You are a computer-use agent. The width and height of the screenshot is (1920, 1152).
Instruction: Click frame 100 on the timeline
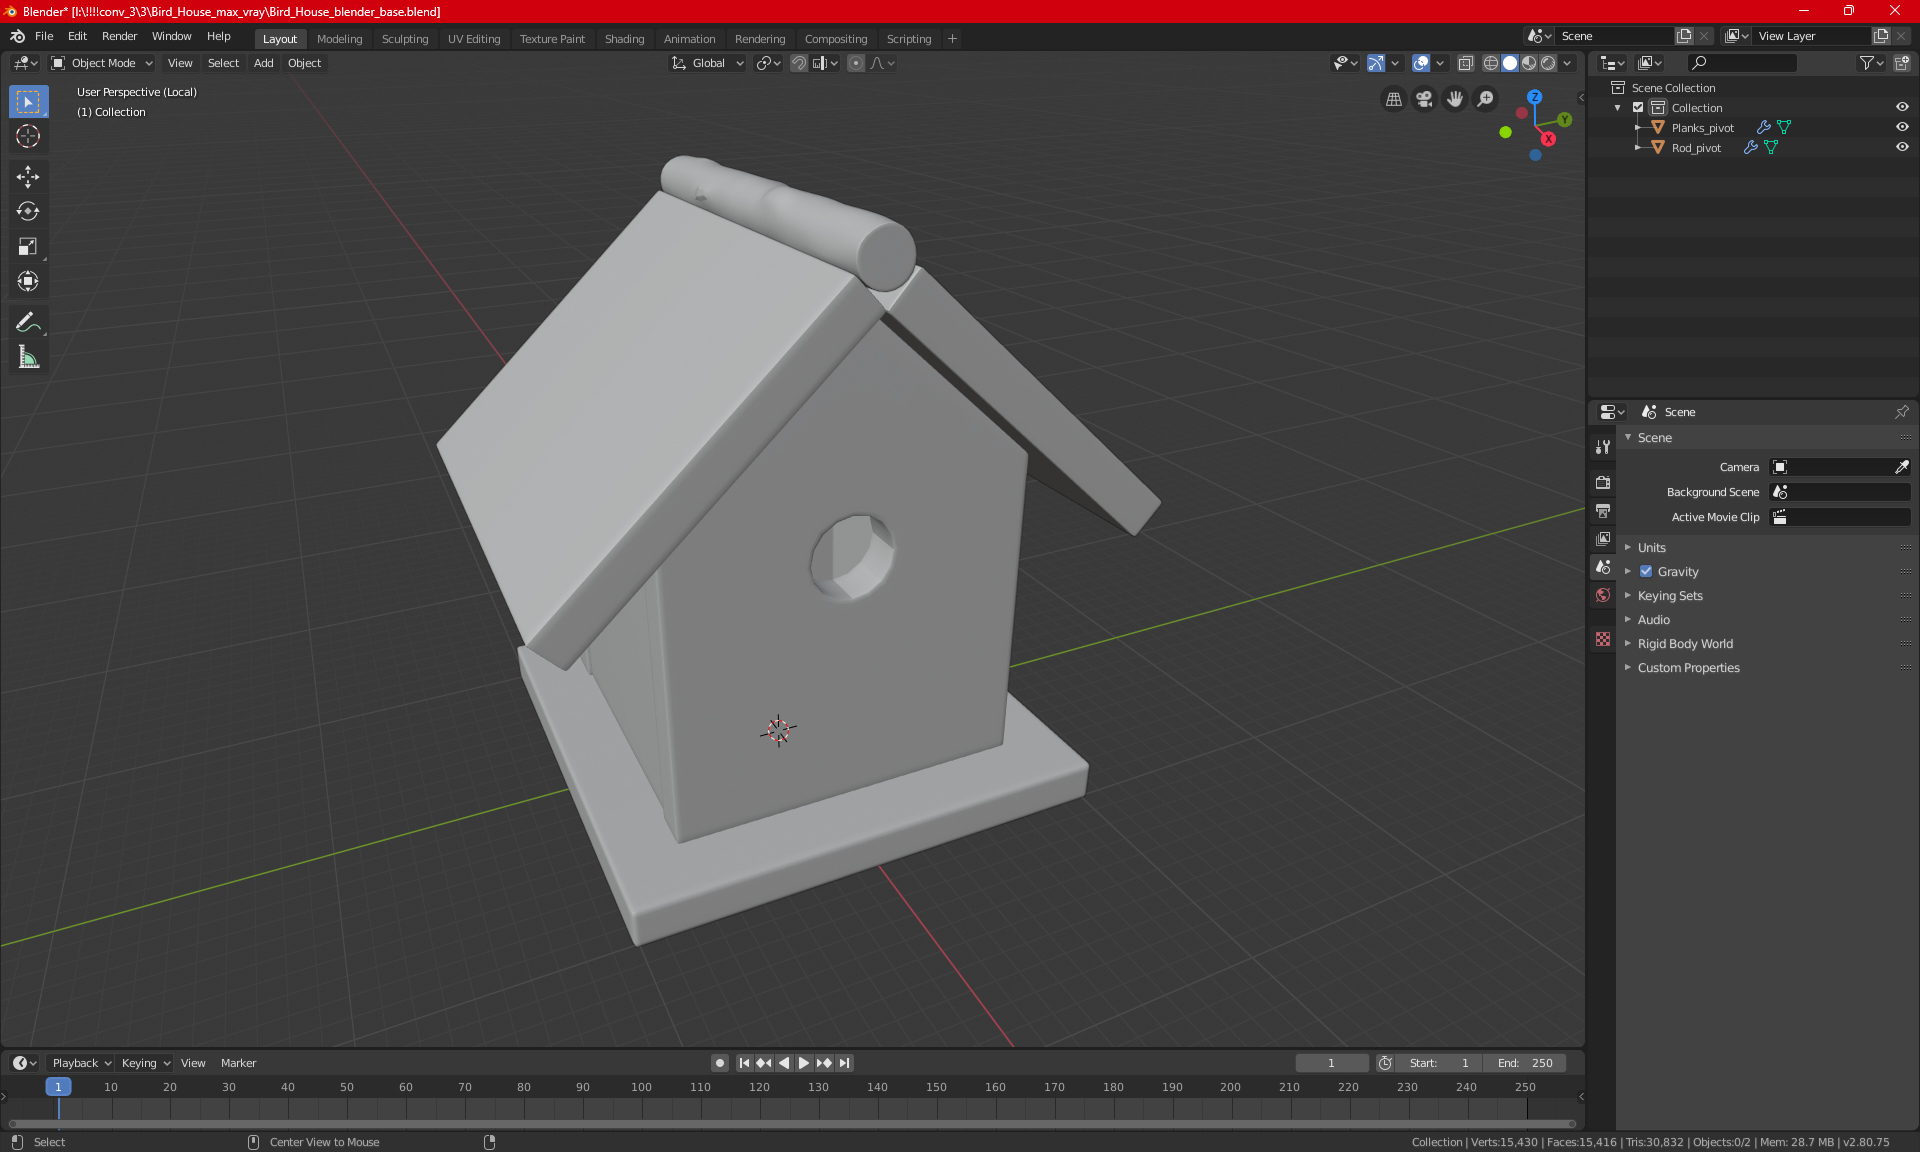click(642, 1088)
